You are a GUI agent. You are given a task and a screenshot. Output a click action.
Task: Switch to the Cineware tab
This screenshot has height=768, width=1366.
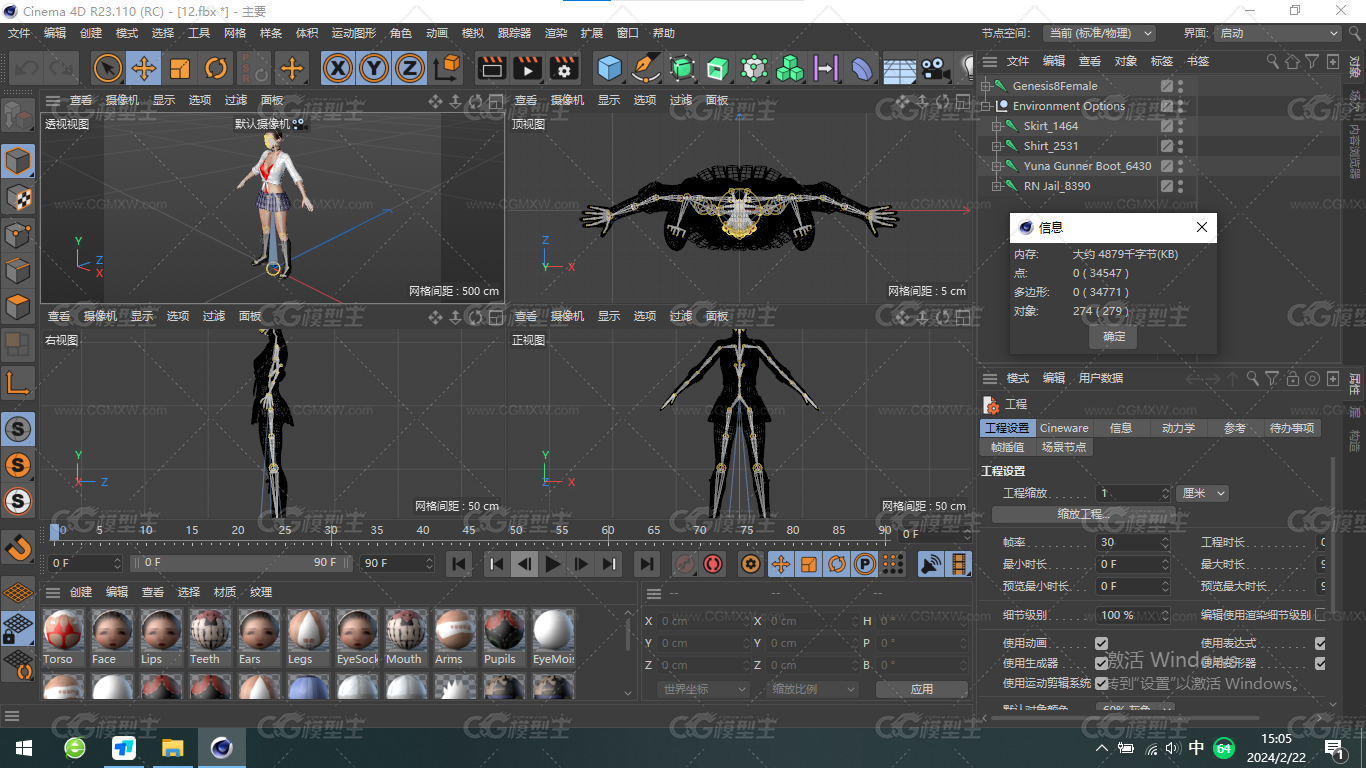[1064, 428]
